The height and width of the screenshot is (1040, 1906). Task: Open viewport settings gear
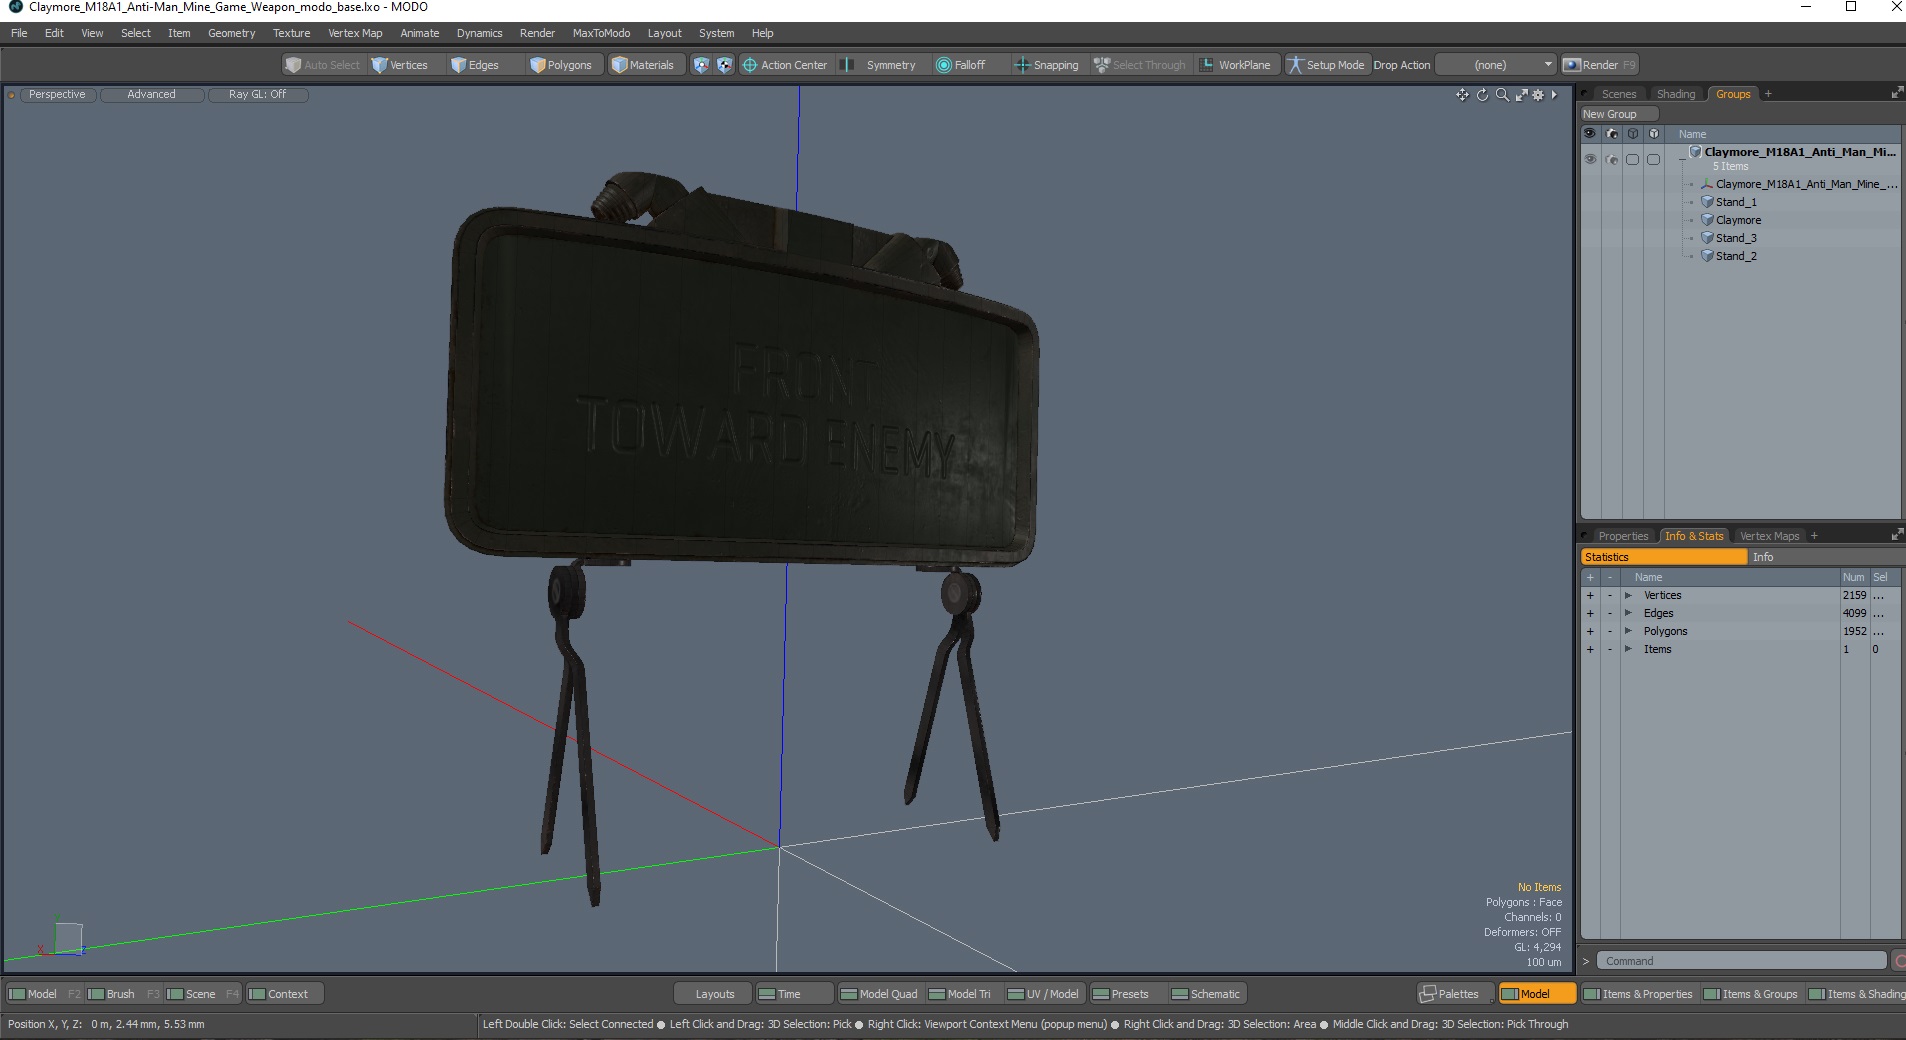[x=1538, y=95]
